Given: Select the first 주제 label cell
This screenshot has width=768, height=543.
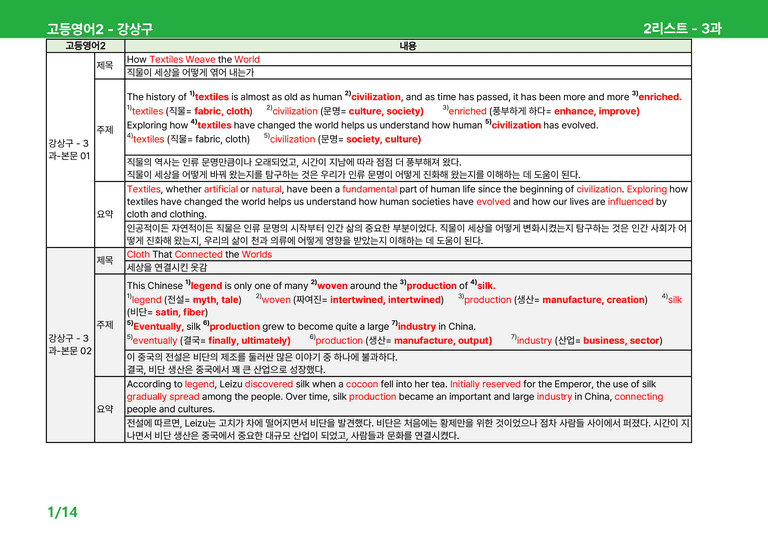Looking at the screenshot, I should click(x=109, y=130).
